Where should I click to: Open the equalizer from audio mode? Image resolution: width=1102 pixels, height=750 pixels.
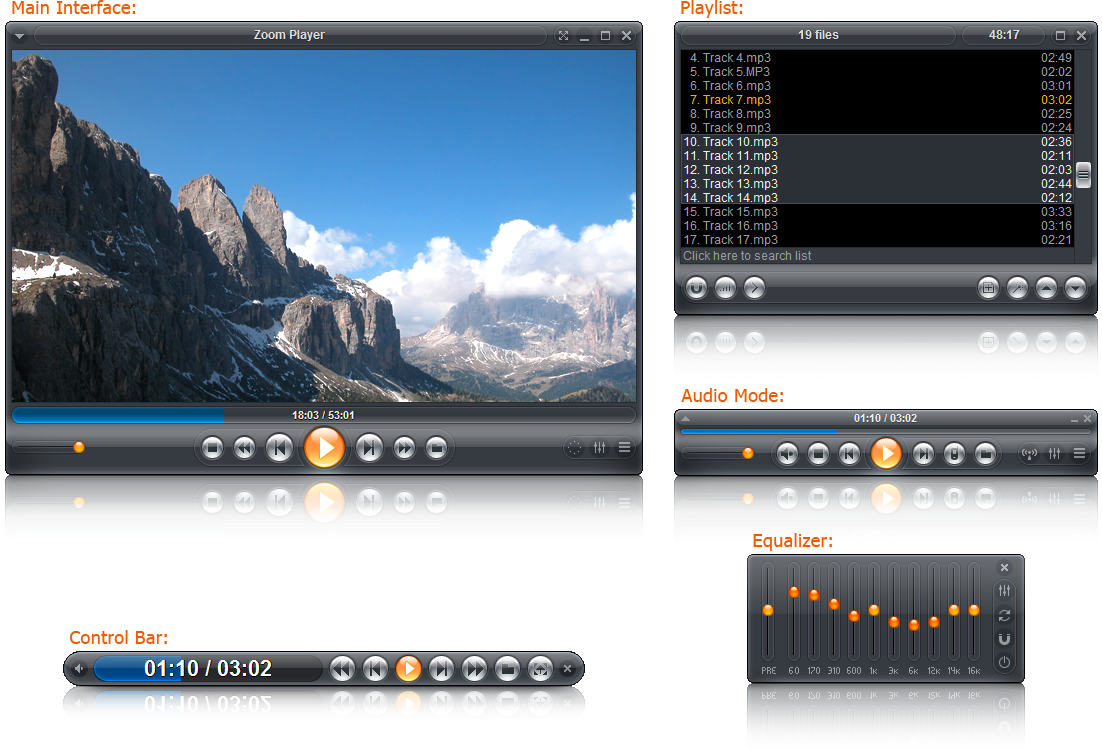tap(1054, 454)
